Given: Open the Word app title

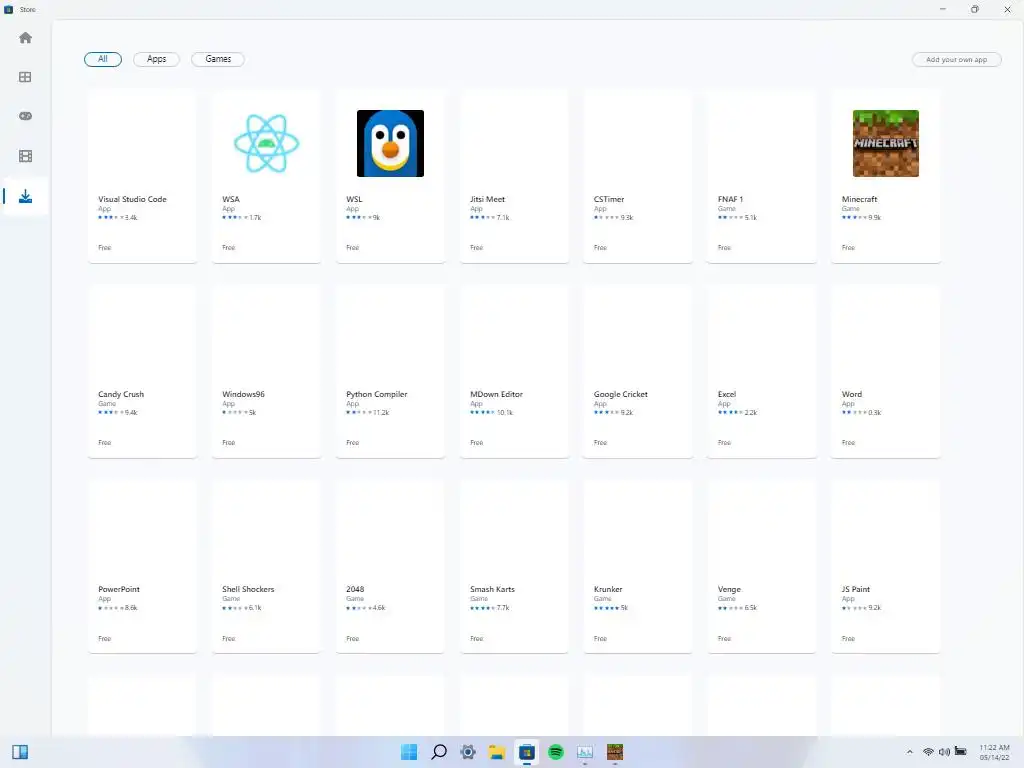Looking at the screenshot, I should pos(852,394).
